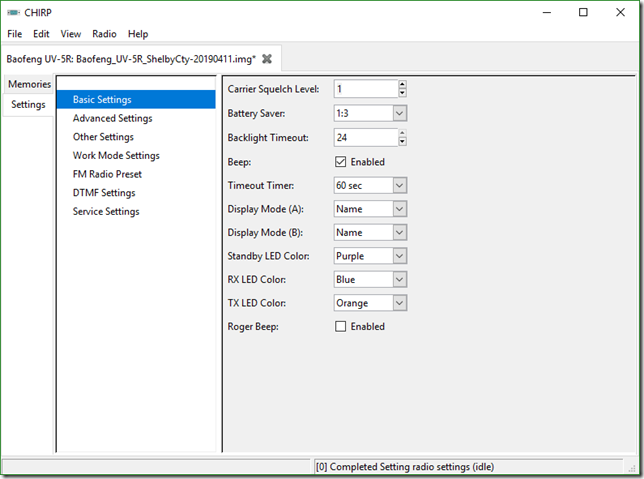Open FM Radio Preset settings
This screenshot has width=644, height=479.
click(108, 174)
